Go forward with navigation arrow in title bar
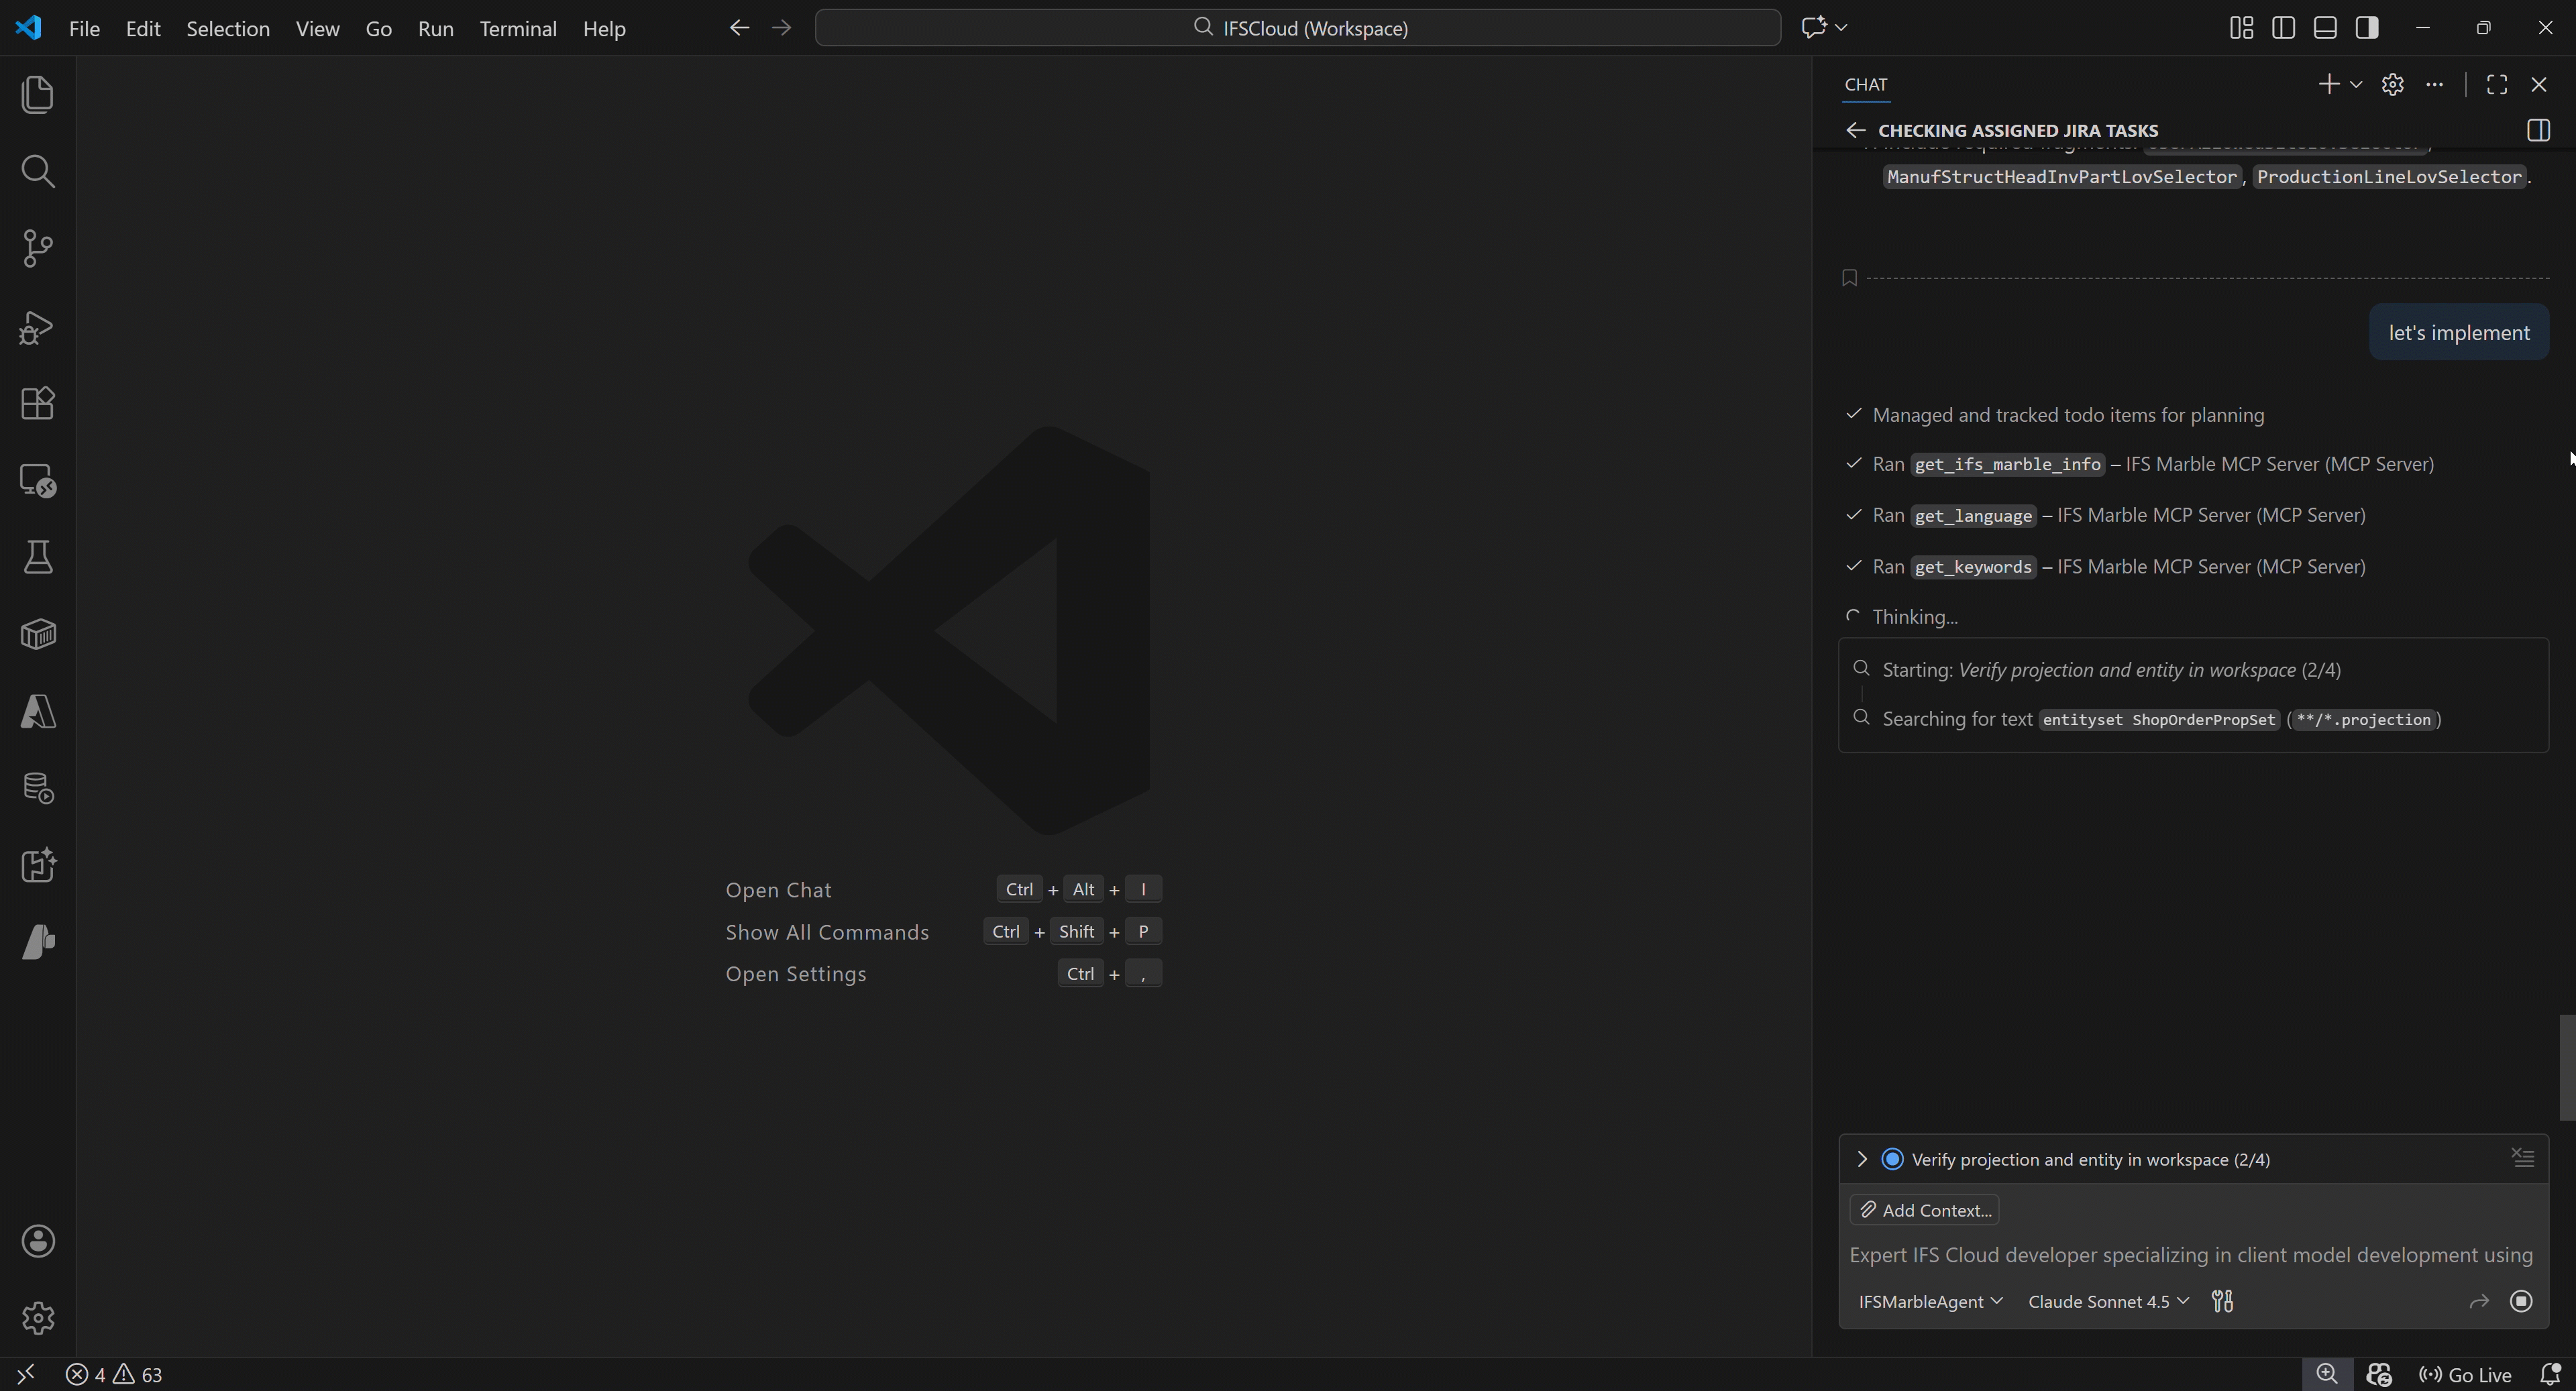The width and height of the screenshot is (2576, 1391). tap(782, 28)
